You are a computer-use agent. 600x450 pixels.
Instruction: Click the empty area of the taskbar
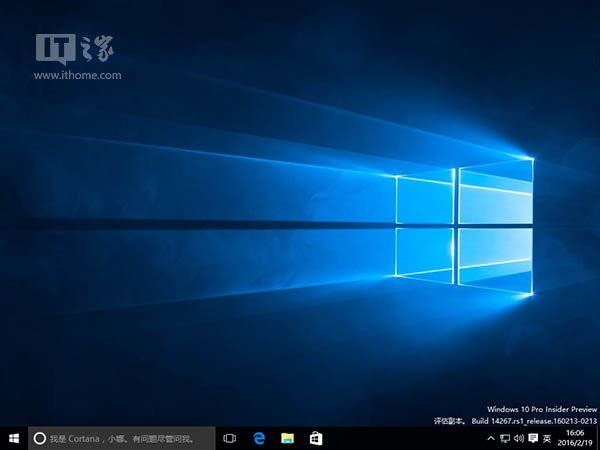[x=400, y=438]
